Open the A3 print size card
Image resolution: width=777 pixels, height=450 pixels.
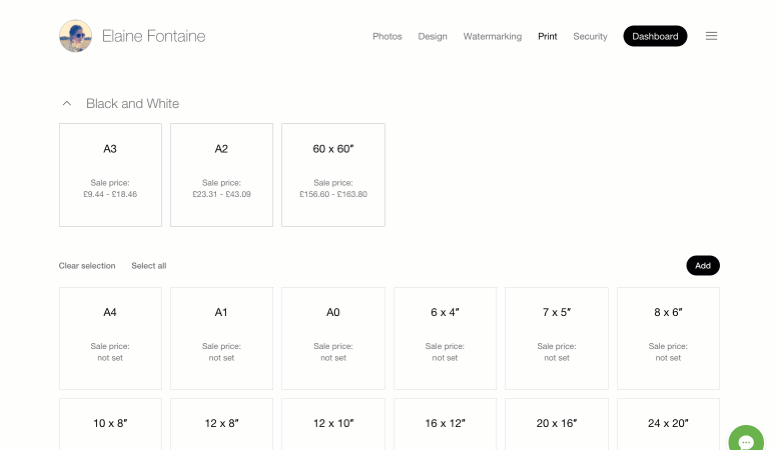click(x=111, y=175)
